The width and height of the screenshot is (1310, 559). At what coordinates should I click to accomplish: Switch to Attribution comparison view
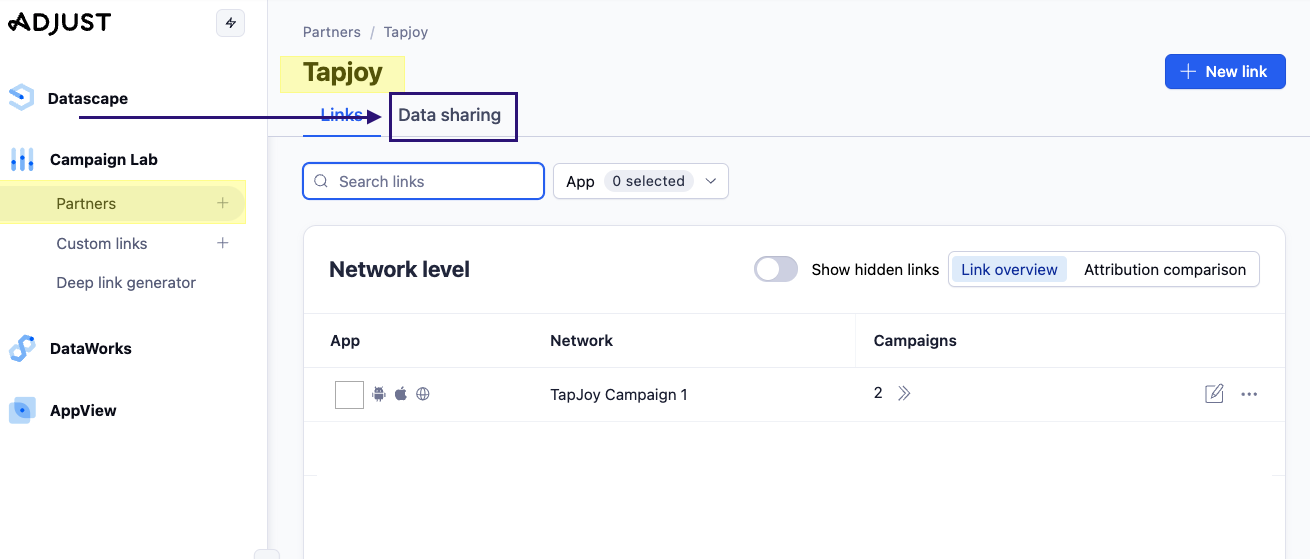pyautogui.click(x=1165, y=269)
